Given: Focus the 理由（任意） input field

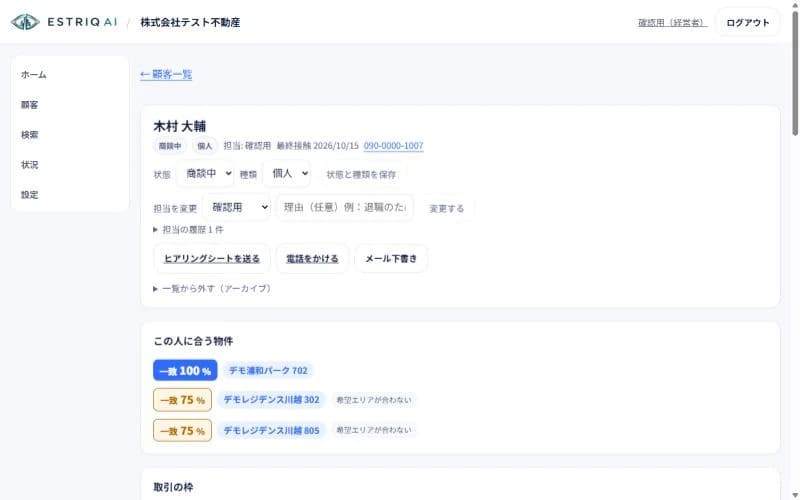Looking at the screenshot, I should [x=345, y=207].
